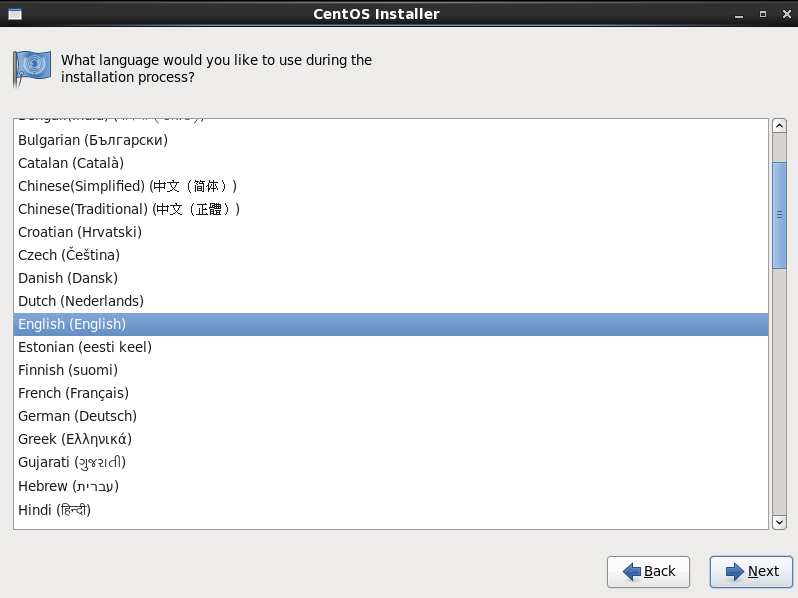This screenshot has width=798, height=598.
Task: Select Czech (Čeština) language row
Action: 391,255
